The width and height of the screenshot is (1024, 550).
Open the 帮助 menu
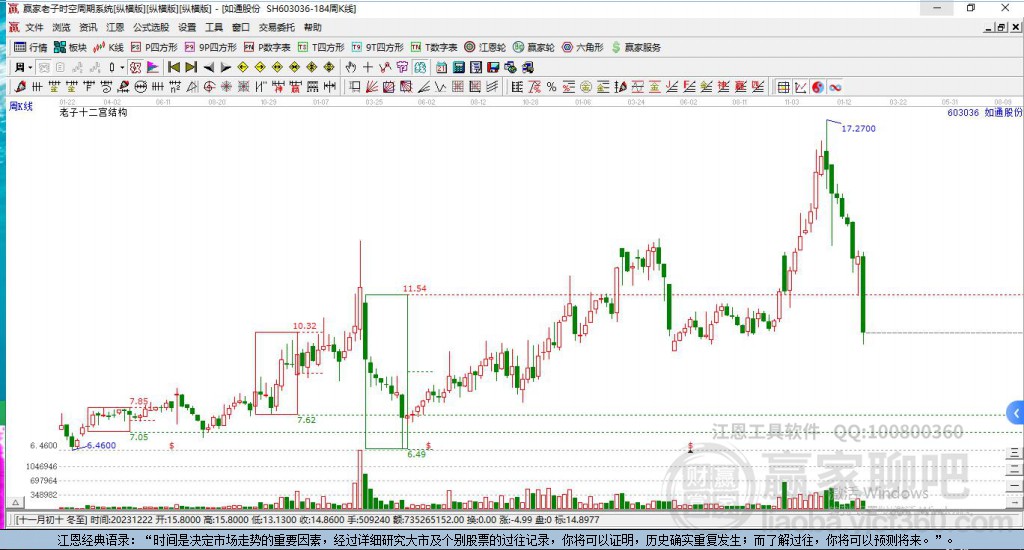(313, 27)
